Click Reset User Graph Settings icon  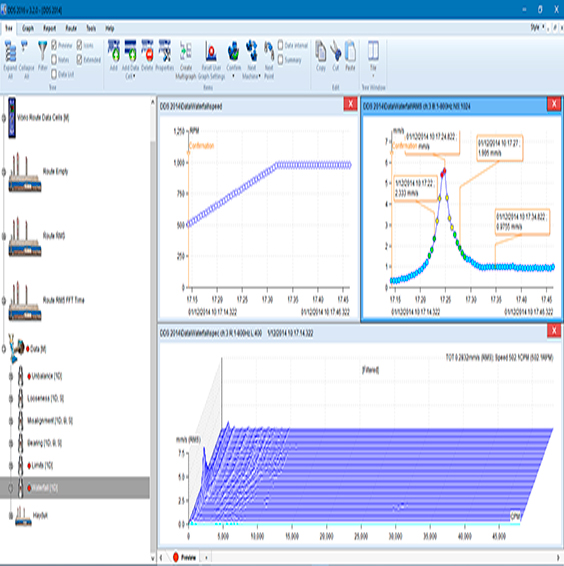tap(211, 51)
